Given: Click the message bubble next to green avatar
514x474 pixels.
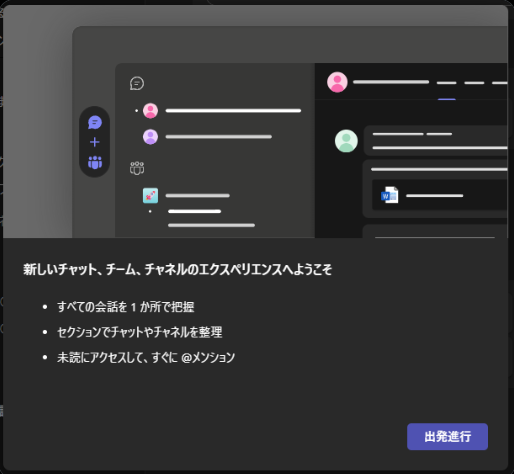Looking at the screenshot, I should point(436,141).
